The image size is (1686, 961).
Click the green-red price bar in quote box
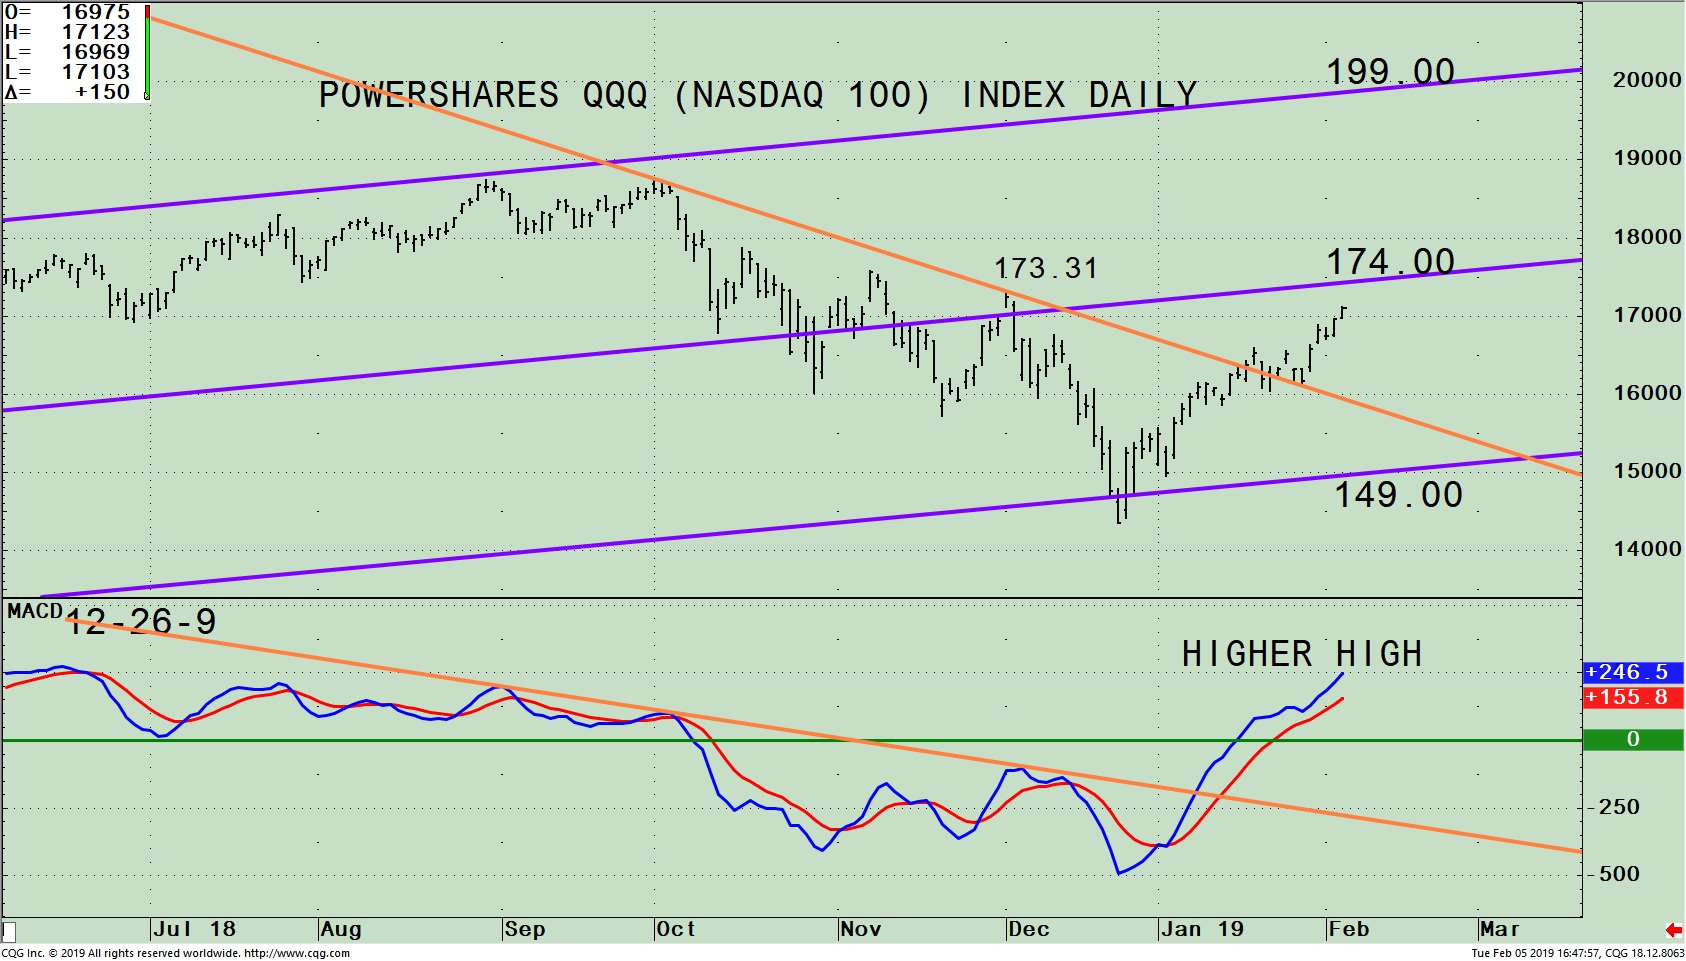coord(147,52)
